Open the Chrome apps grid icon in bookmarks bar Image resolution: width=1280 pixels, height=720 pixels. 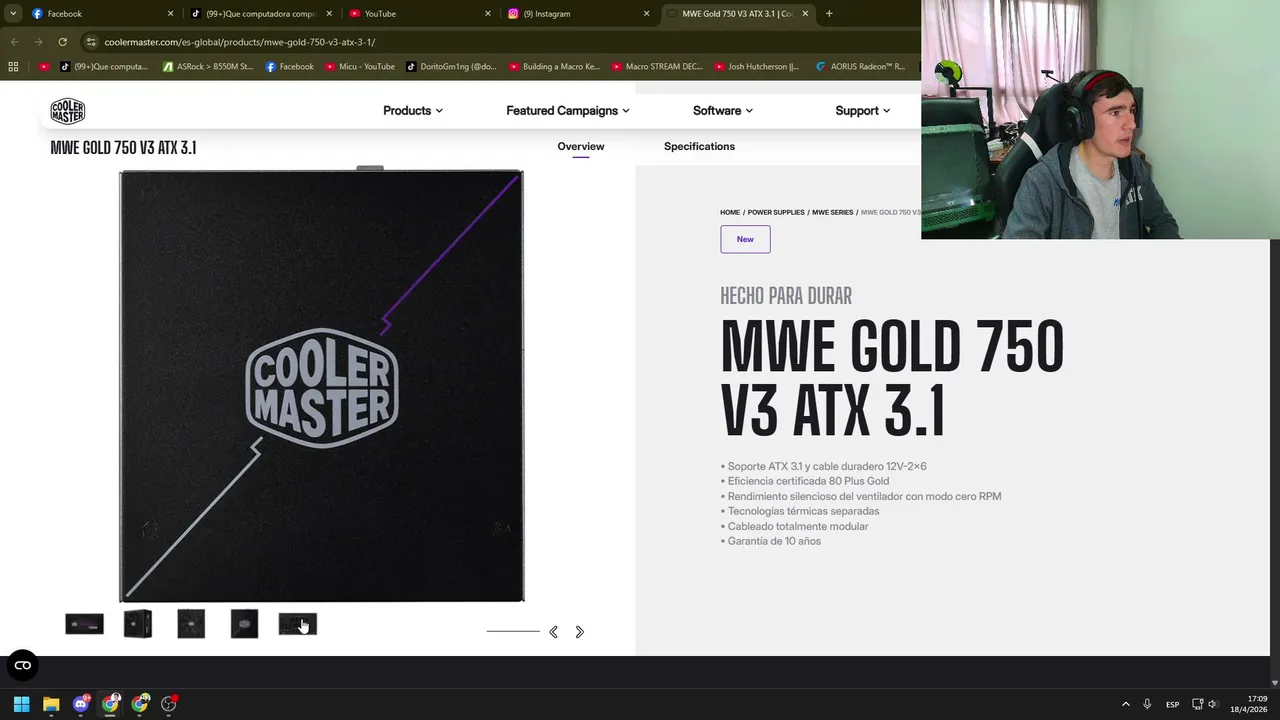point(13,67)
